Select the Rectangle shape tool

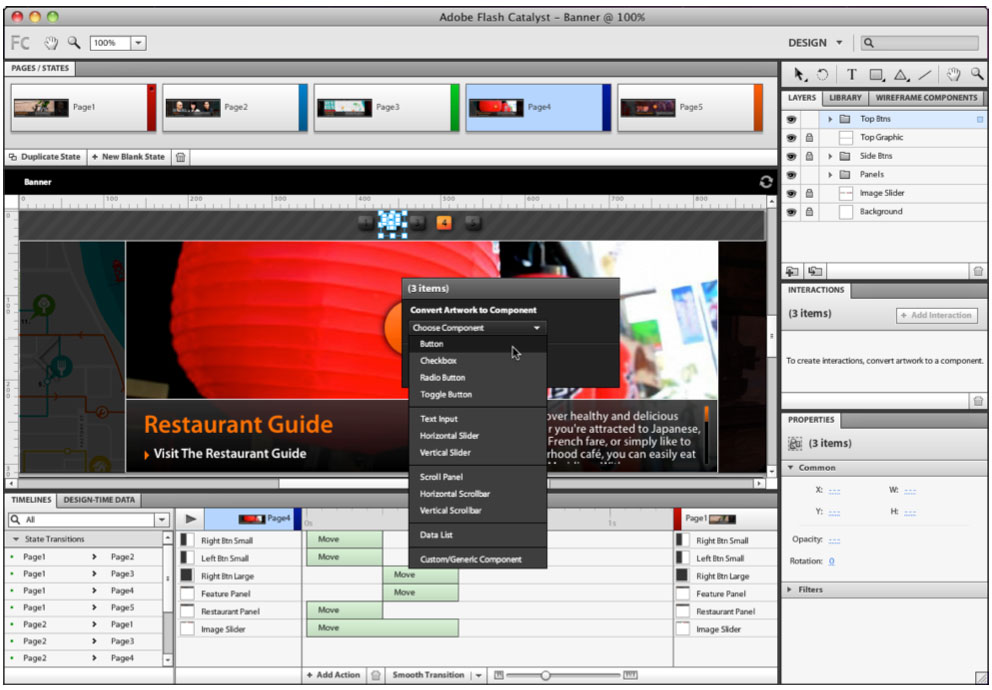point(876,75)
